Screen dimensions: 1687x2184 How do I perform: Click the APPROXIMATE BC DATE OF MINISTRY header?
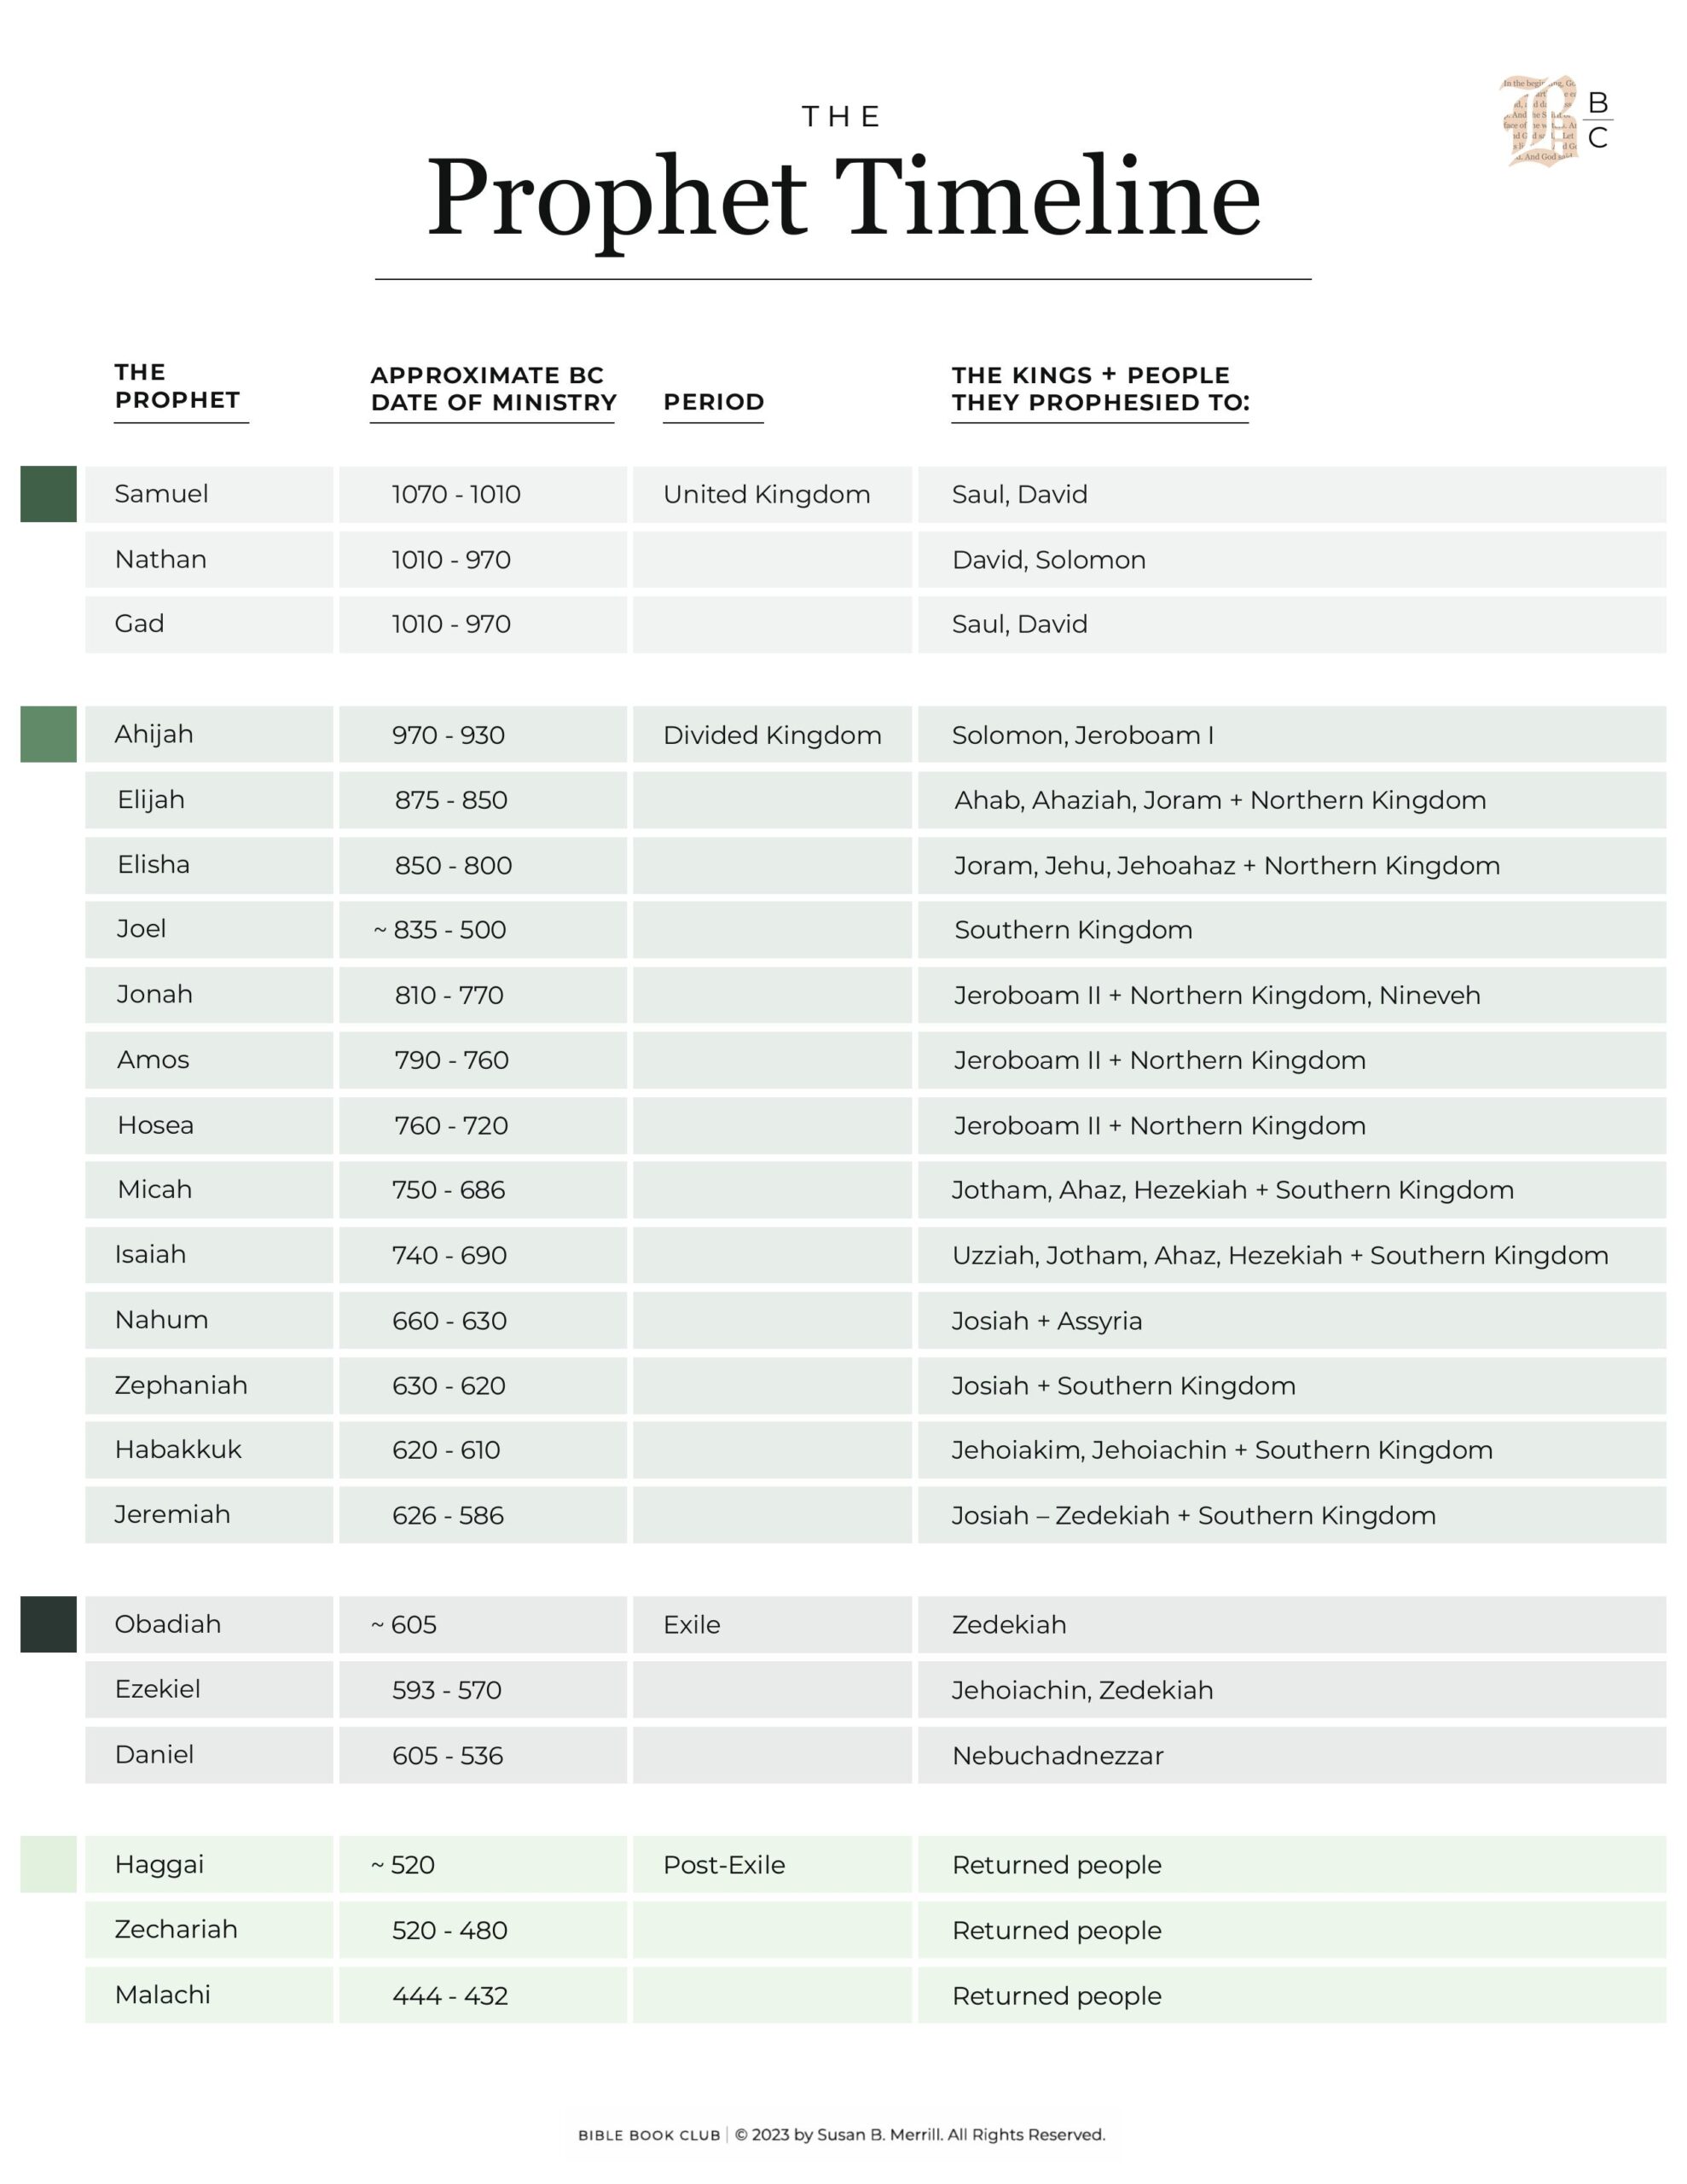(493, 389)
